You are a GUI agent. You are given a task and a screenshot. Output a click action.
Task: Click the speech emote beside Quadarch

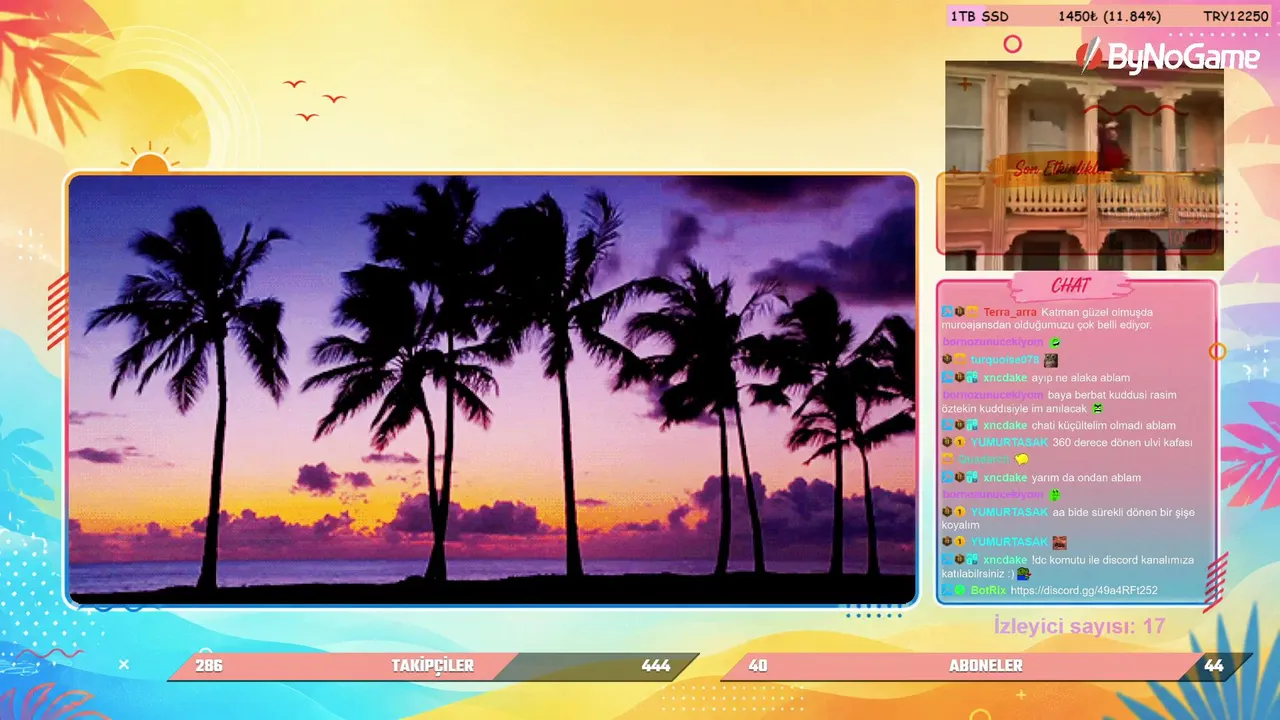tap(1021, 460)
